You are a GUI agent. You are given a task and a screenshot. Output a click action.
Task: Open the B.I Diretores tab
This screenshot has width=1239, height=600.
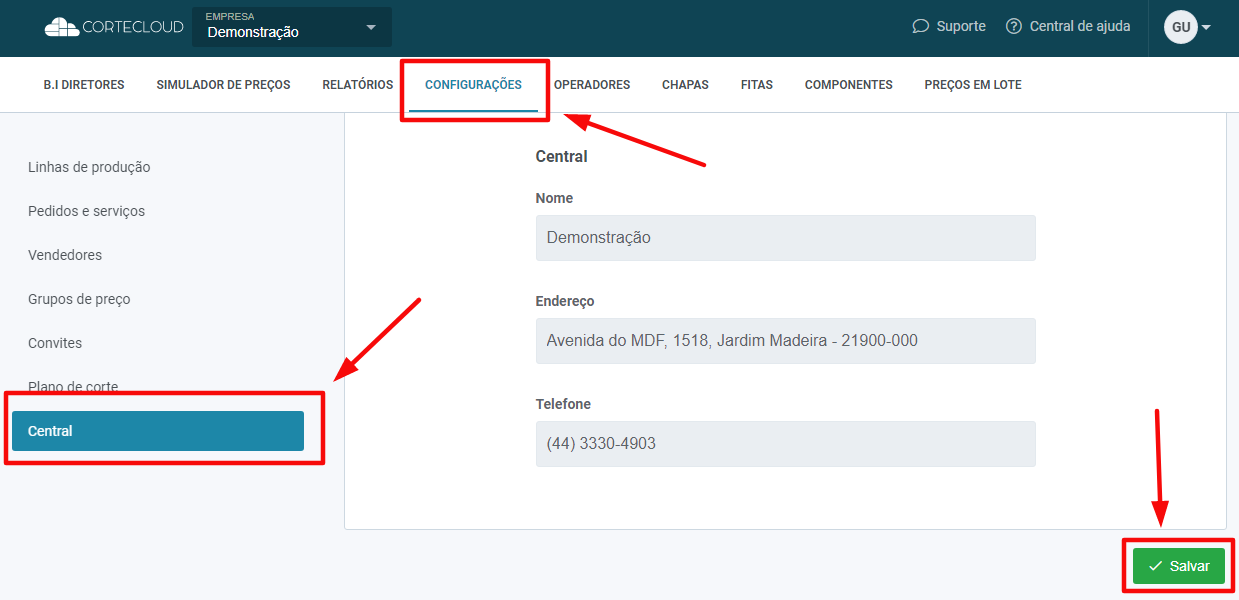click(84, 85)
